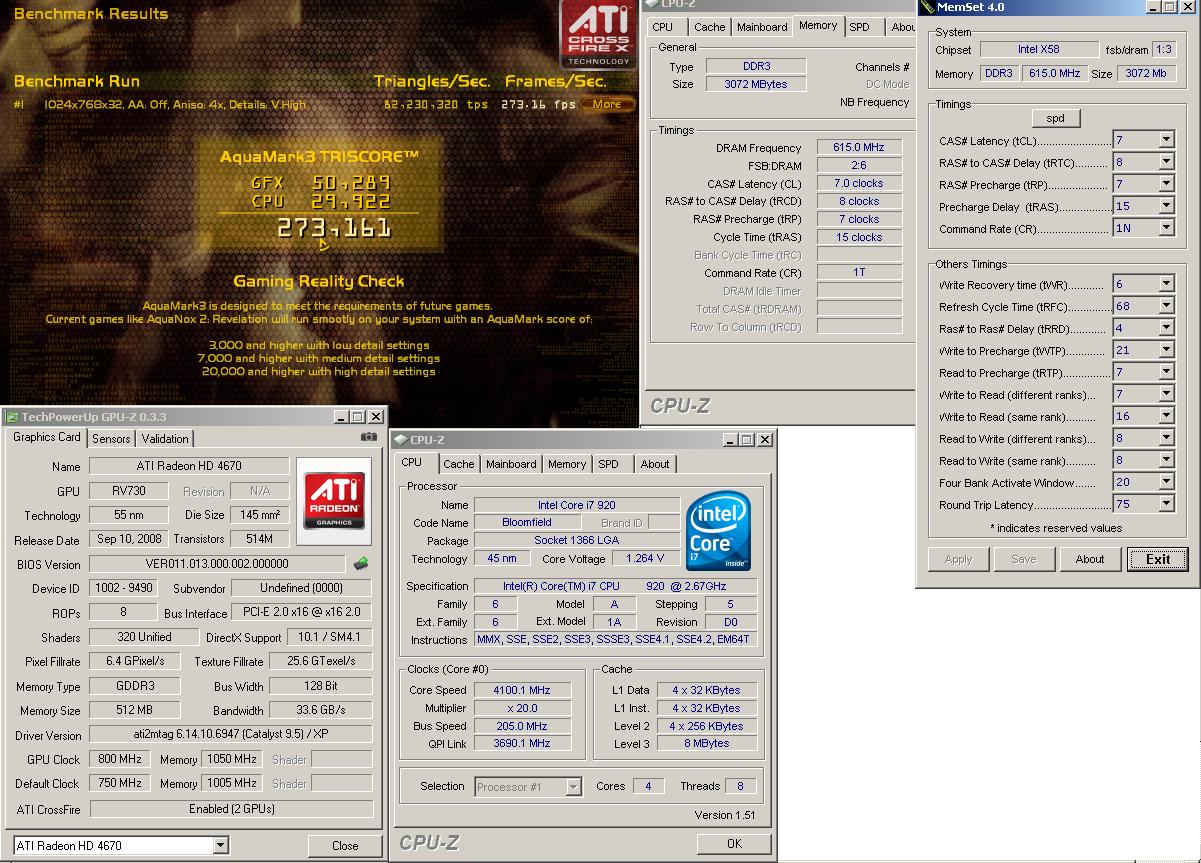Click the GPU-Z screenshot camera icon
1201x863 pixels.
point(367,437)
